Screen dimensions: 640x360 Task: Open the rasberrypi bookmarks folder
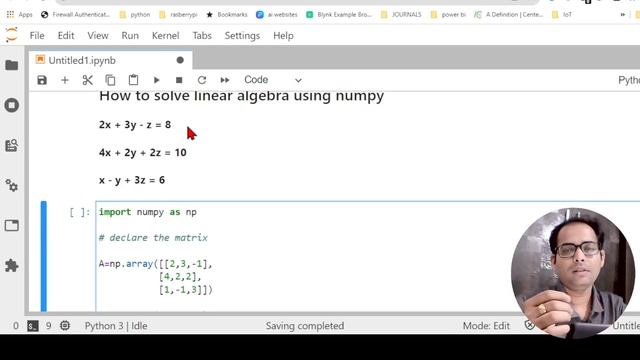click(x=178, y=15)
